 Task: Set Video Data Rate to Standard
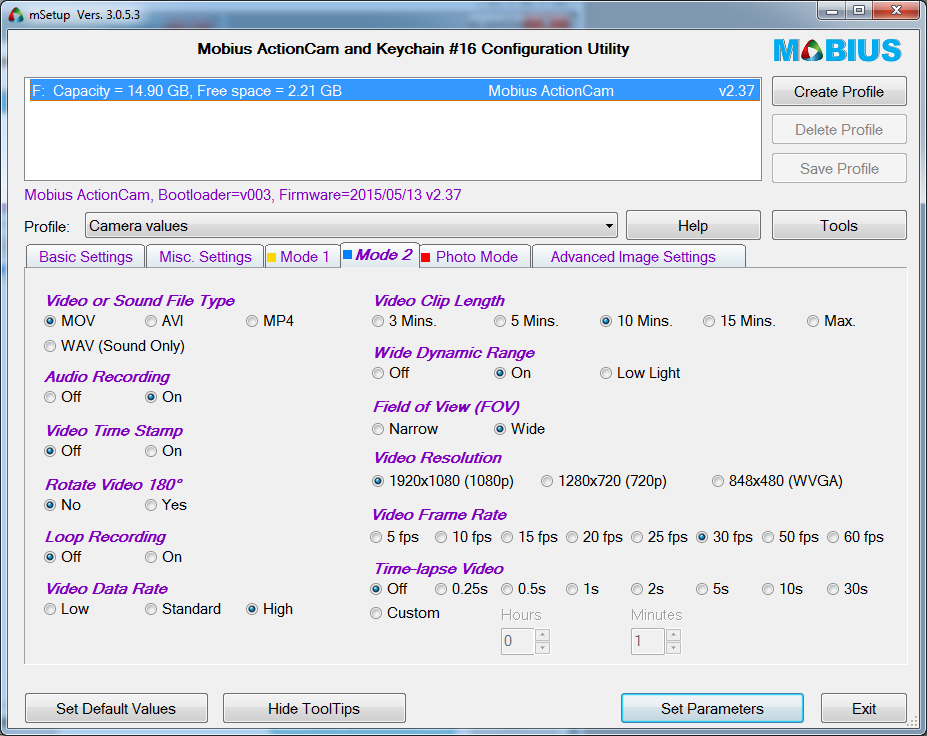coord(183,609)
